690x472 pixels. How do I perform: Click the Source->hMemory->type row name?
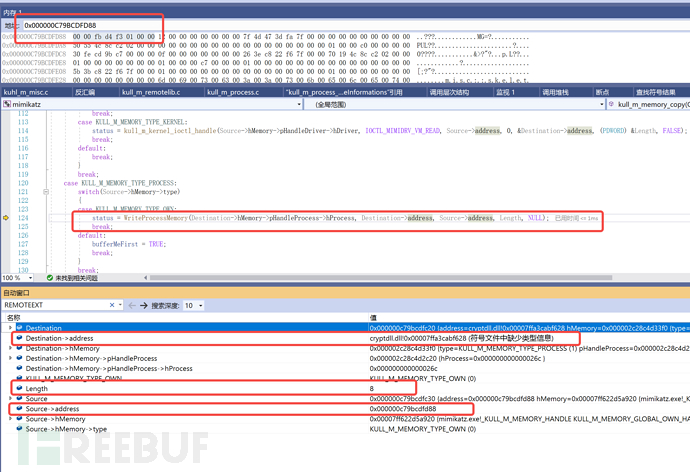pyautogui.click(x=66, y=429)
